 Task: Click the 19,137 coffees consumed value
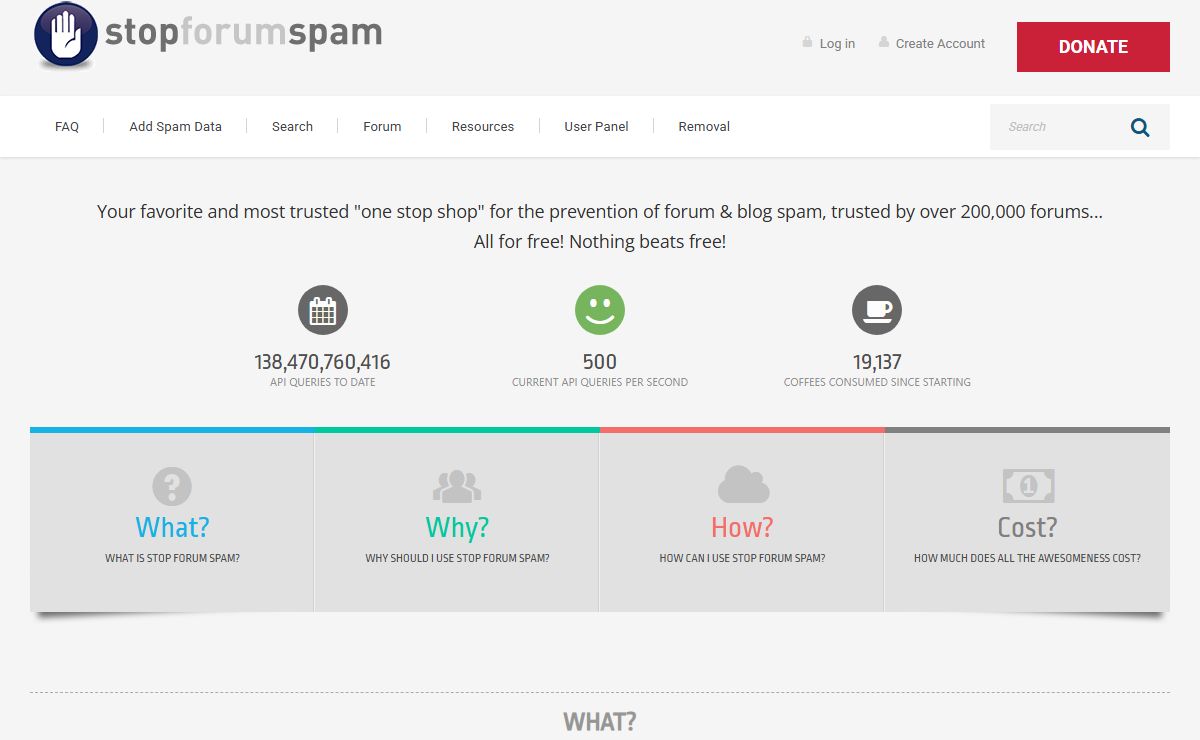click(x=877, y=362)
